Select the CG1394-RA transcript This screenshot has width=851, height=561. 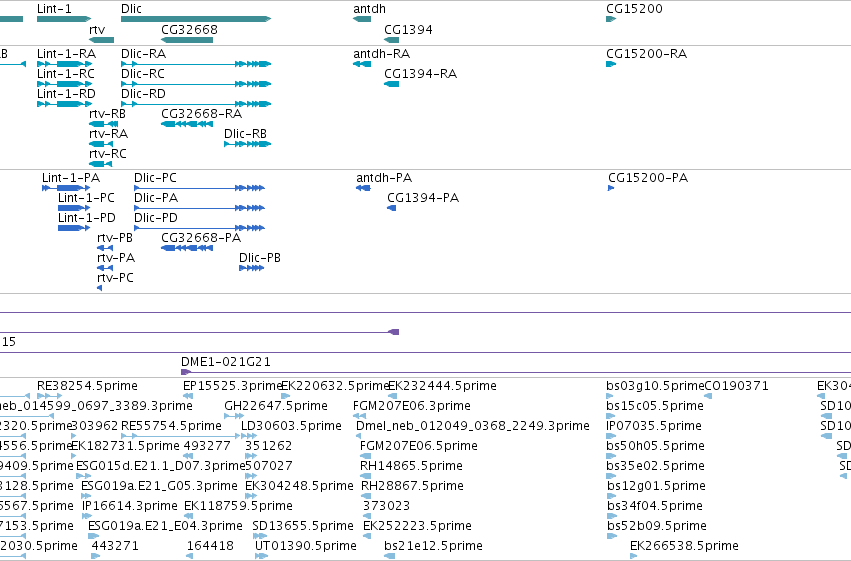[x=391, y=84]
